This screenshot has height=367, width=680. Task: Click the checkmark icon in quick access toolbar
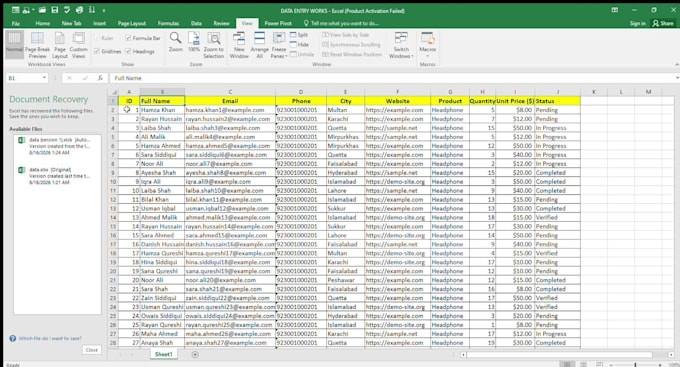67,10
